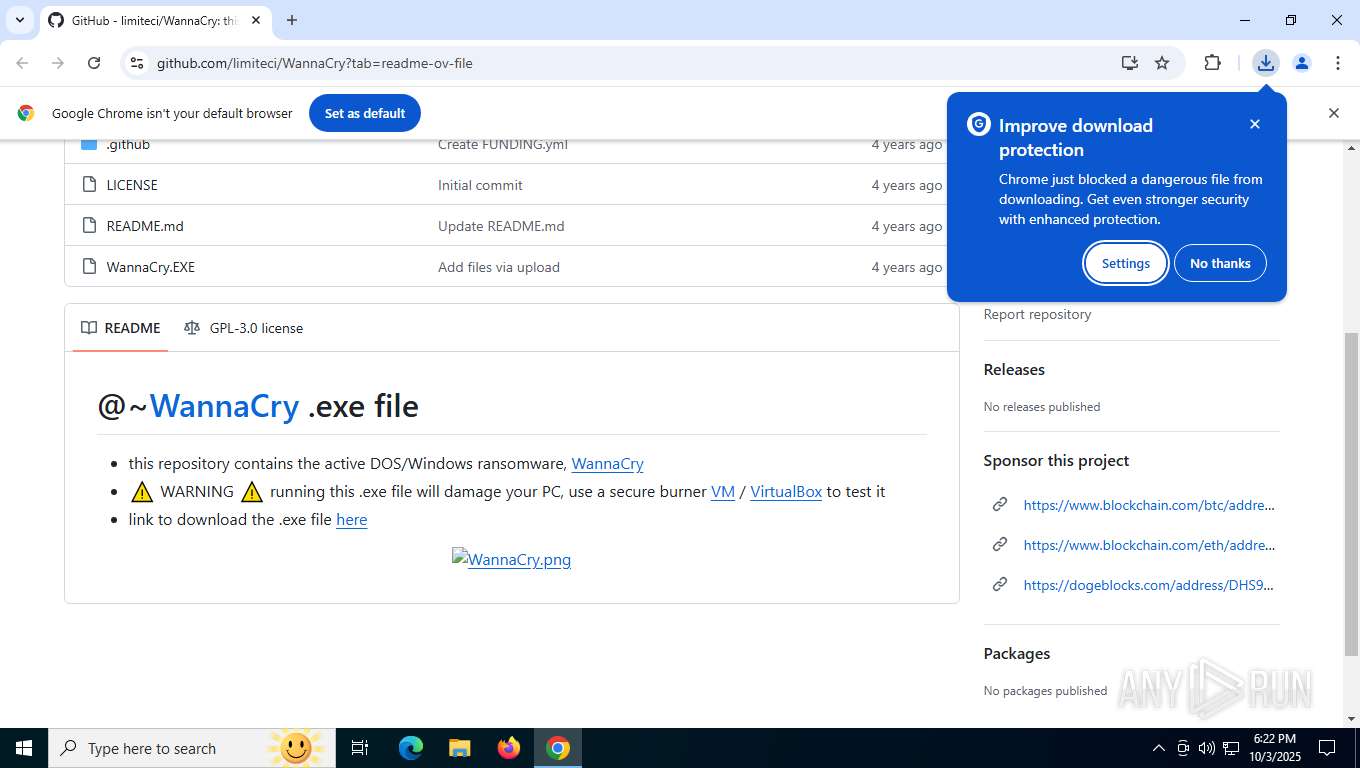
Task: Open File Explorer from taskbar
Action: coord(460,748)
